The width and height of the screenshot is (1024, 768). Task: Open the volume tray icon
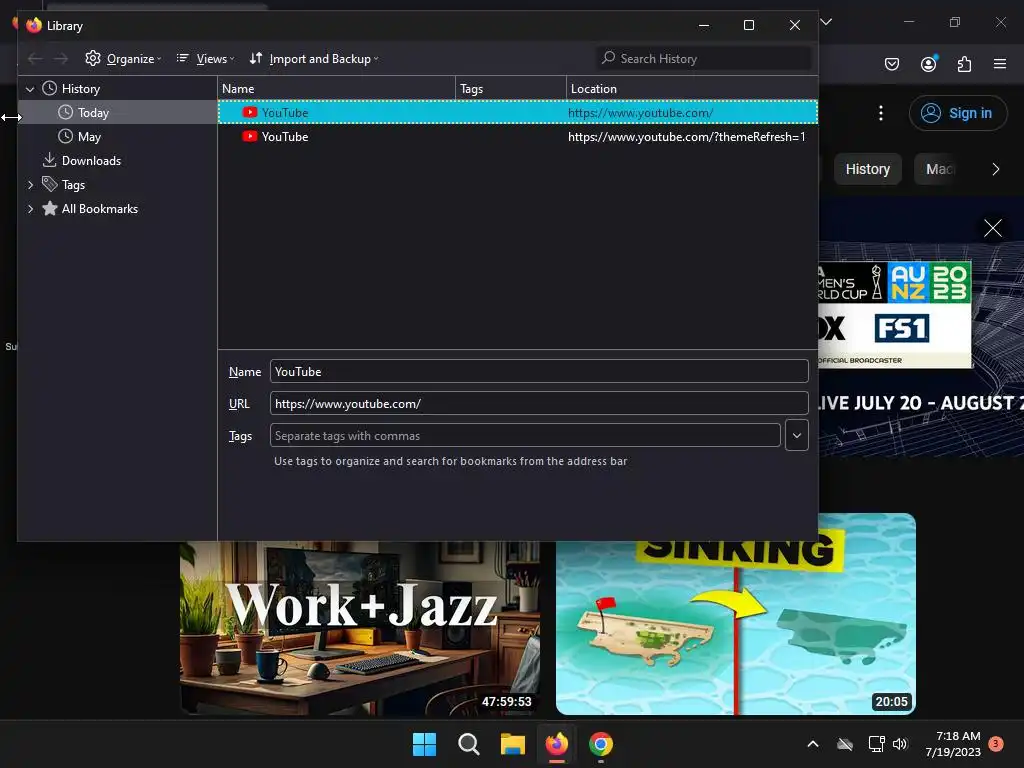pos(900,744)
